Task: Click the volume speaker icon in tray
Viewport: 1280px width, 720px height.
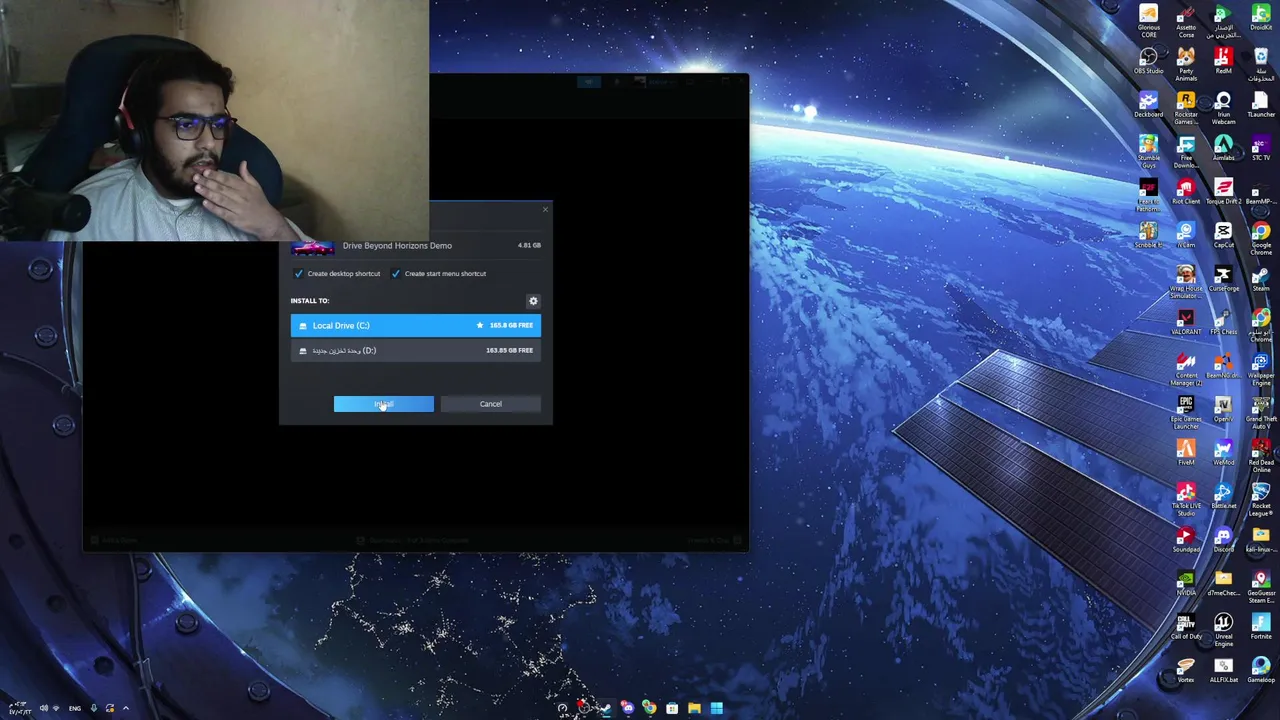Action: click(44, 708)
